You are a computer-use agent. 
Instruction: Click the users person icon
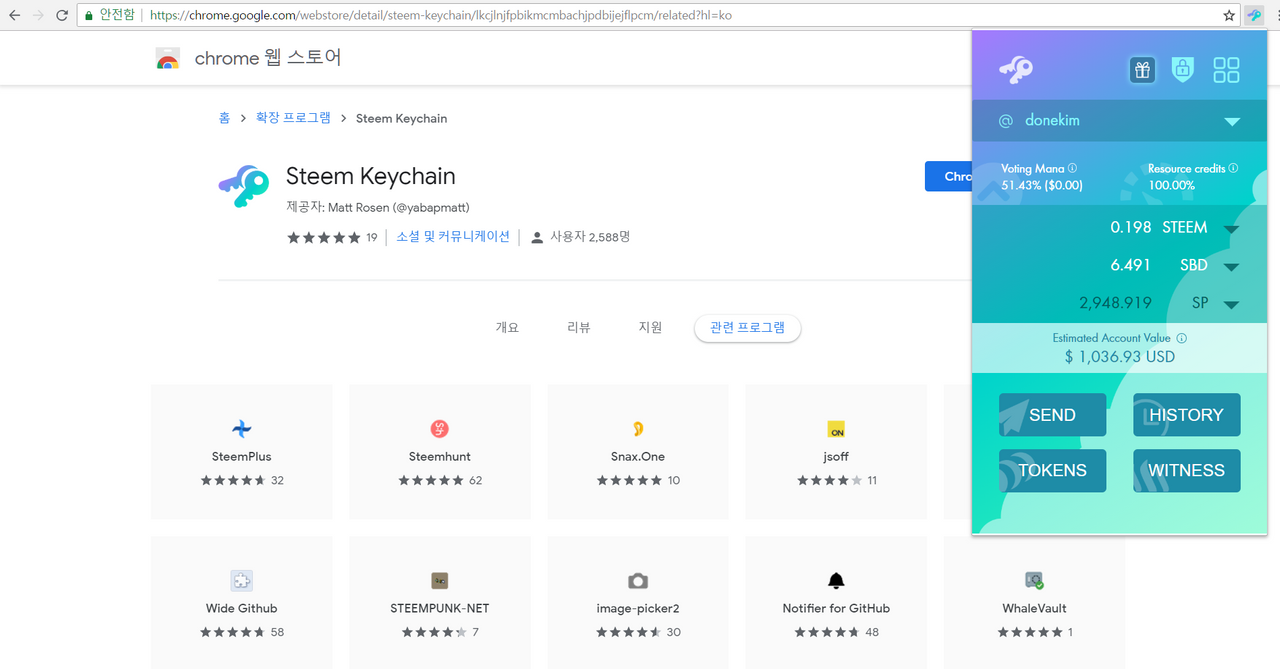(x=537, y=238)
